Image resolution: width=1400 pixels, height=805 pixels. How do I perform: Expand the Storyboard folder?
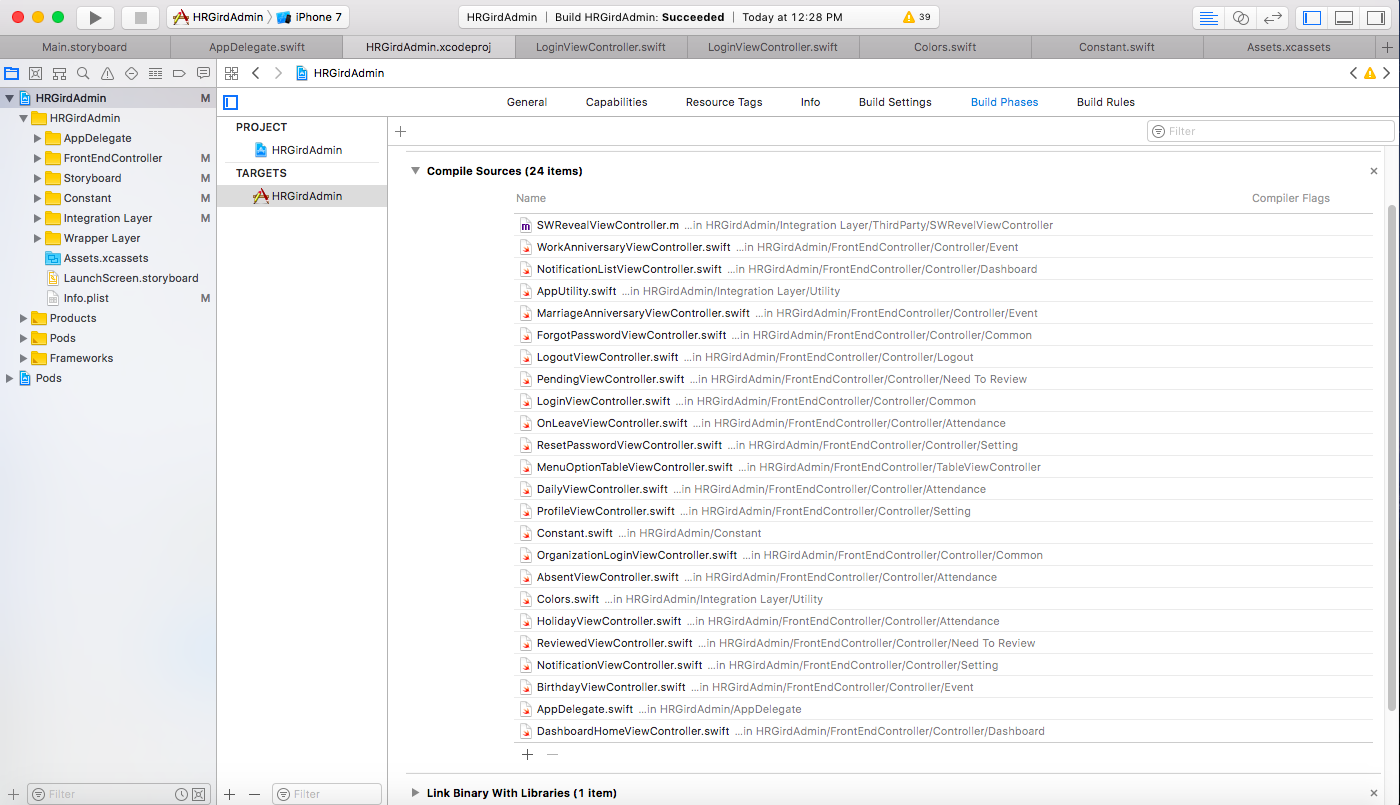point(38,178)
